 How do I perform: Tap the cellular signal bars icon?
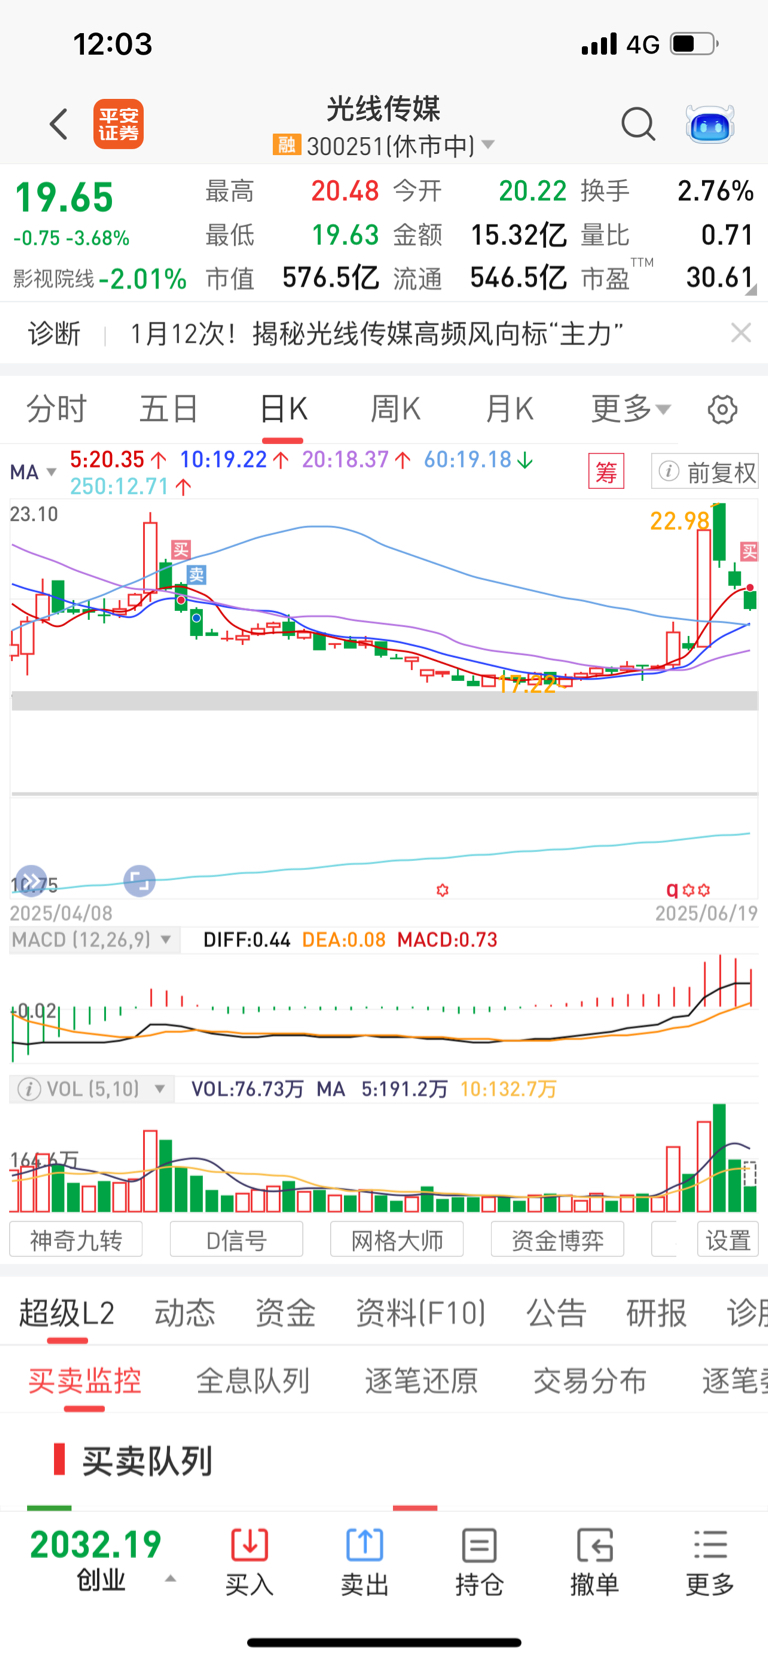[599, 44]
